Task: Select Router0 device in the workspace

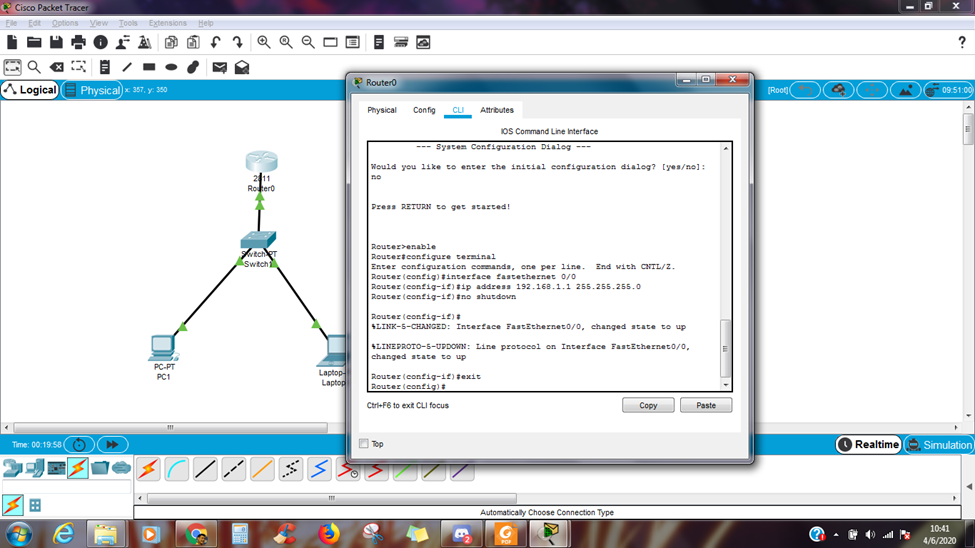Action: (x=261, y=162)
